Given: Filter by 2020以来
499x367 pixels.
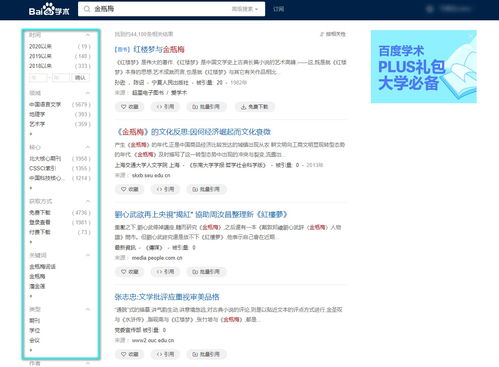Looking at the screenshot, I should click(40, 46).
